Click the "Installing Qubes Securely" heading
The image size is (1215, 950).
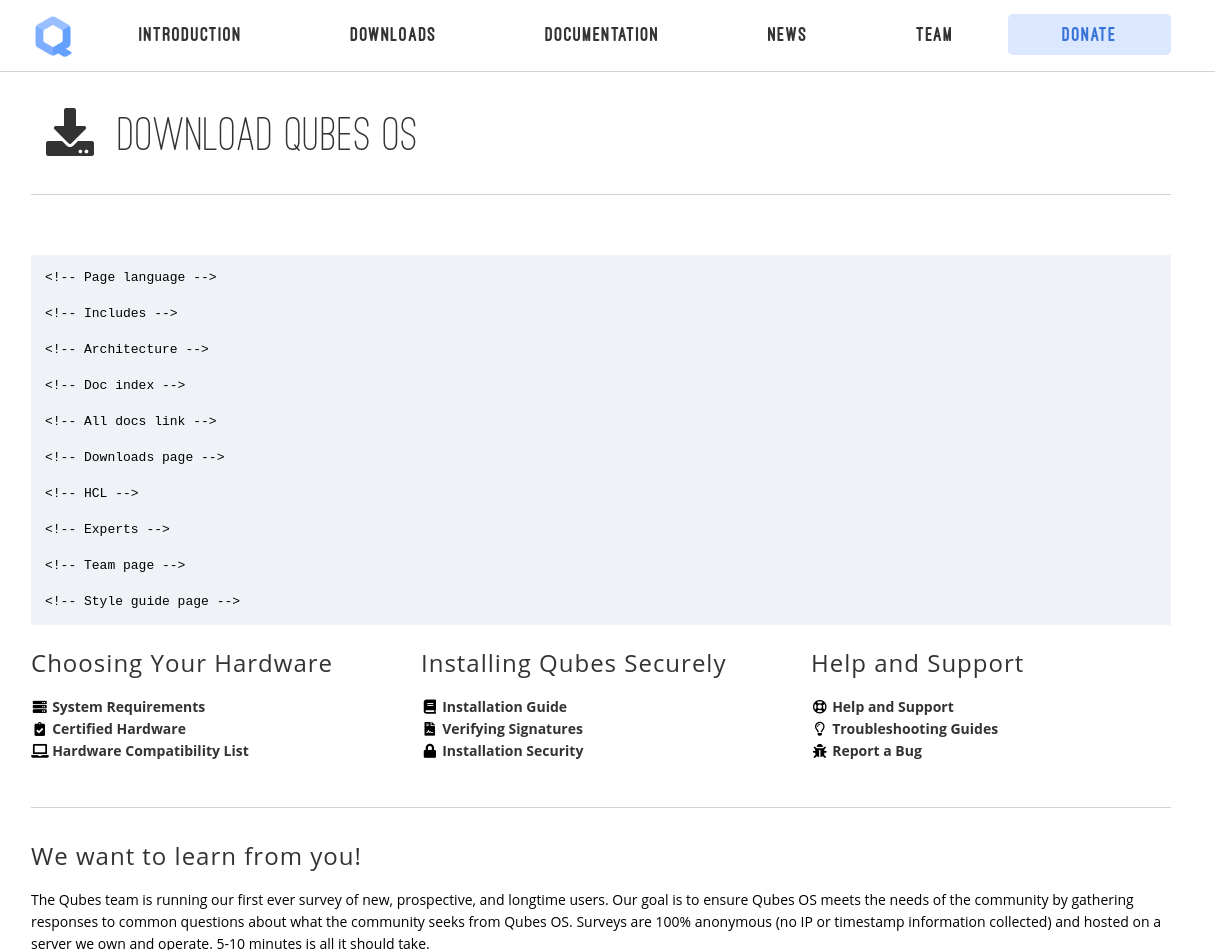[574, 663]
